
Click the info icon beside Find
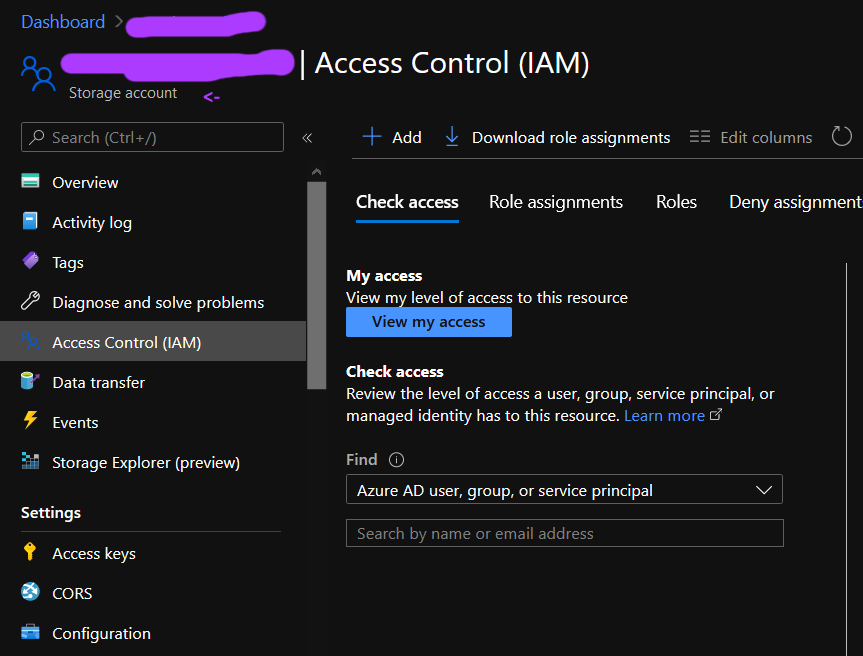[396, 460]
